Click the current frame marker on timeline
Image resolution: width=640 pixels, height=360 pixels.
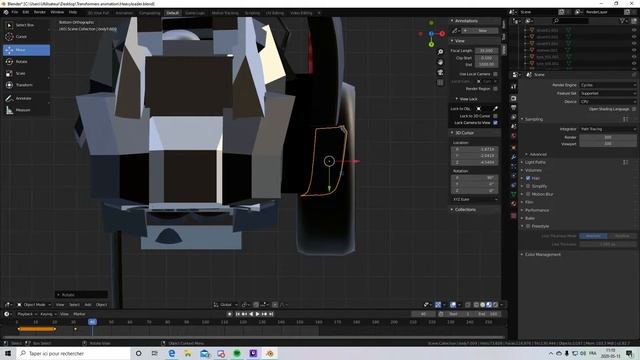(92, 322)
